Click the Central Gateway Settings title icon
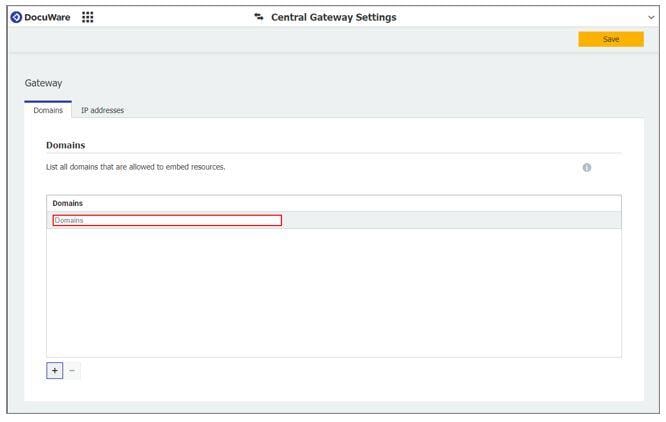Viewport: 666px width, 422px height. pos(259,17)
